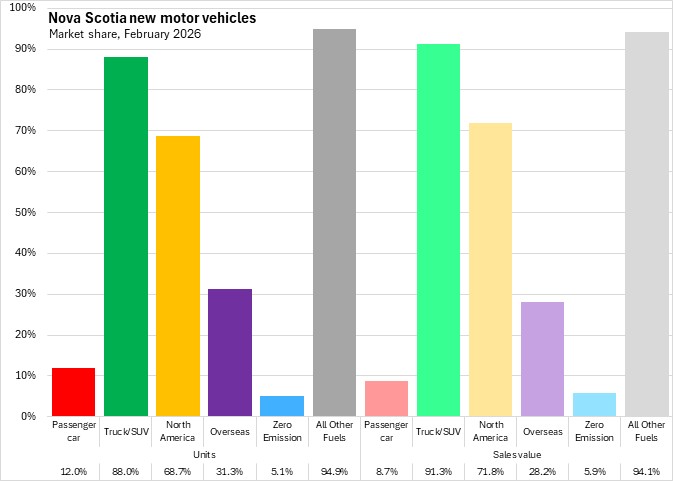
Task: Click the "Sales value" group label
Action: (517, 454)
